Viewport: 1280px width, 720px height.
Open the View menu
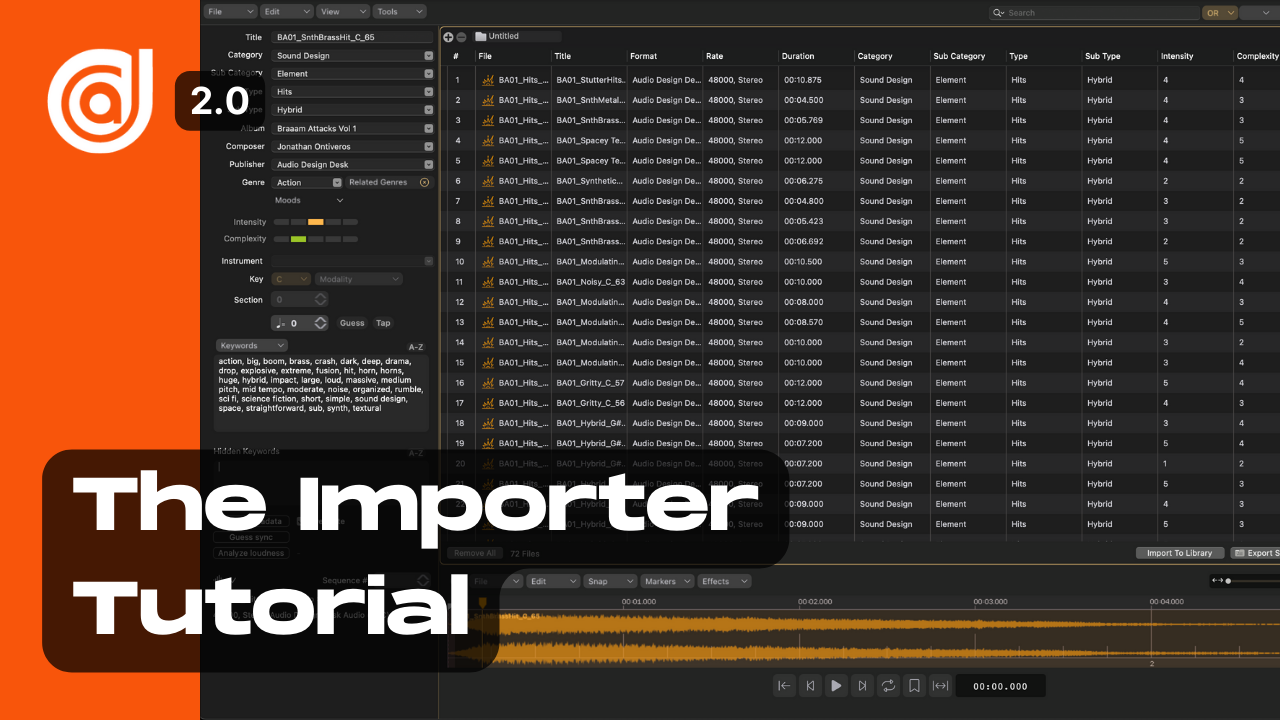(x=343, y=12)
